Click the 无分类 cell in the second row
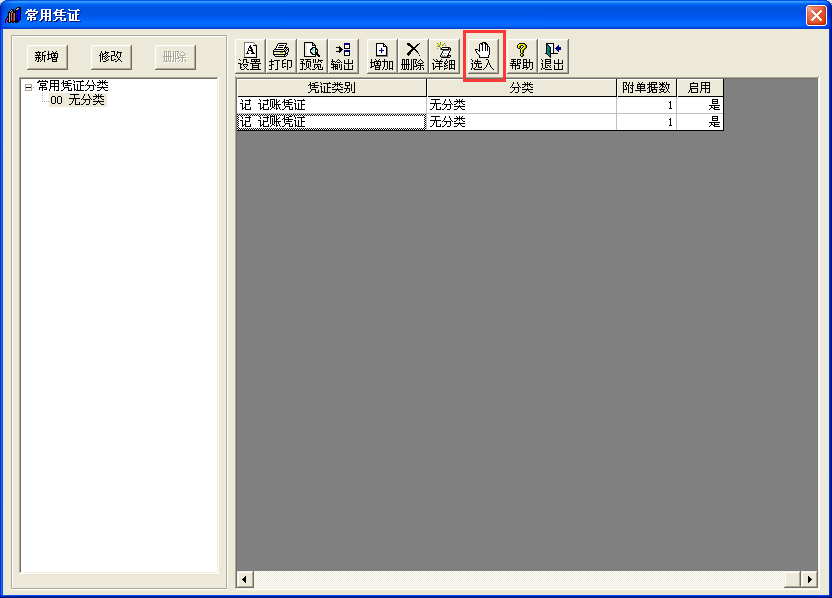The image size is (832, 598). click(x=521, y=122)
